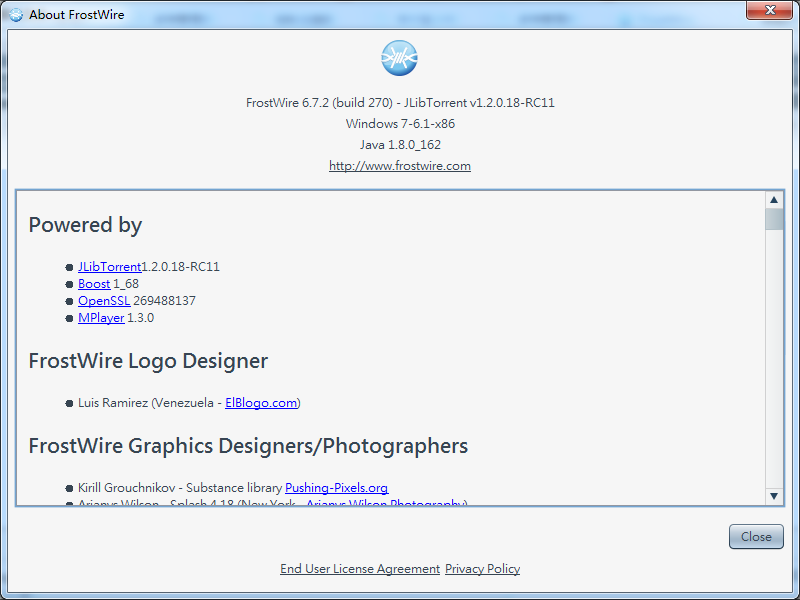Image resolution: width=800 pixels, height=600 pixels.
Task: Click the 'Powered by' heading
Action: 85,225
